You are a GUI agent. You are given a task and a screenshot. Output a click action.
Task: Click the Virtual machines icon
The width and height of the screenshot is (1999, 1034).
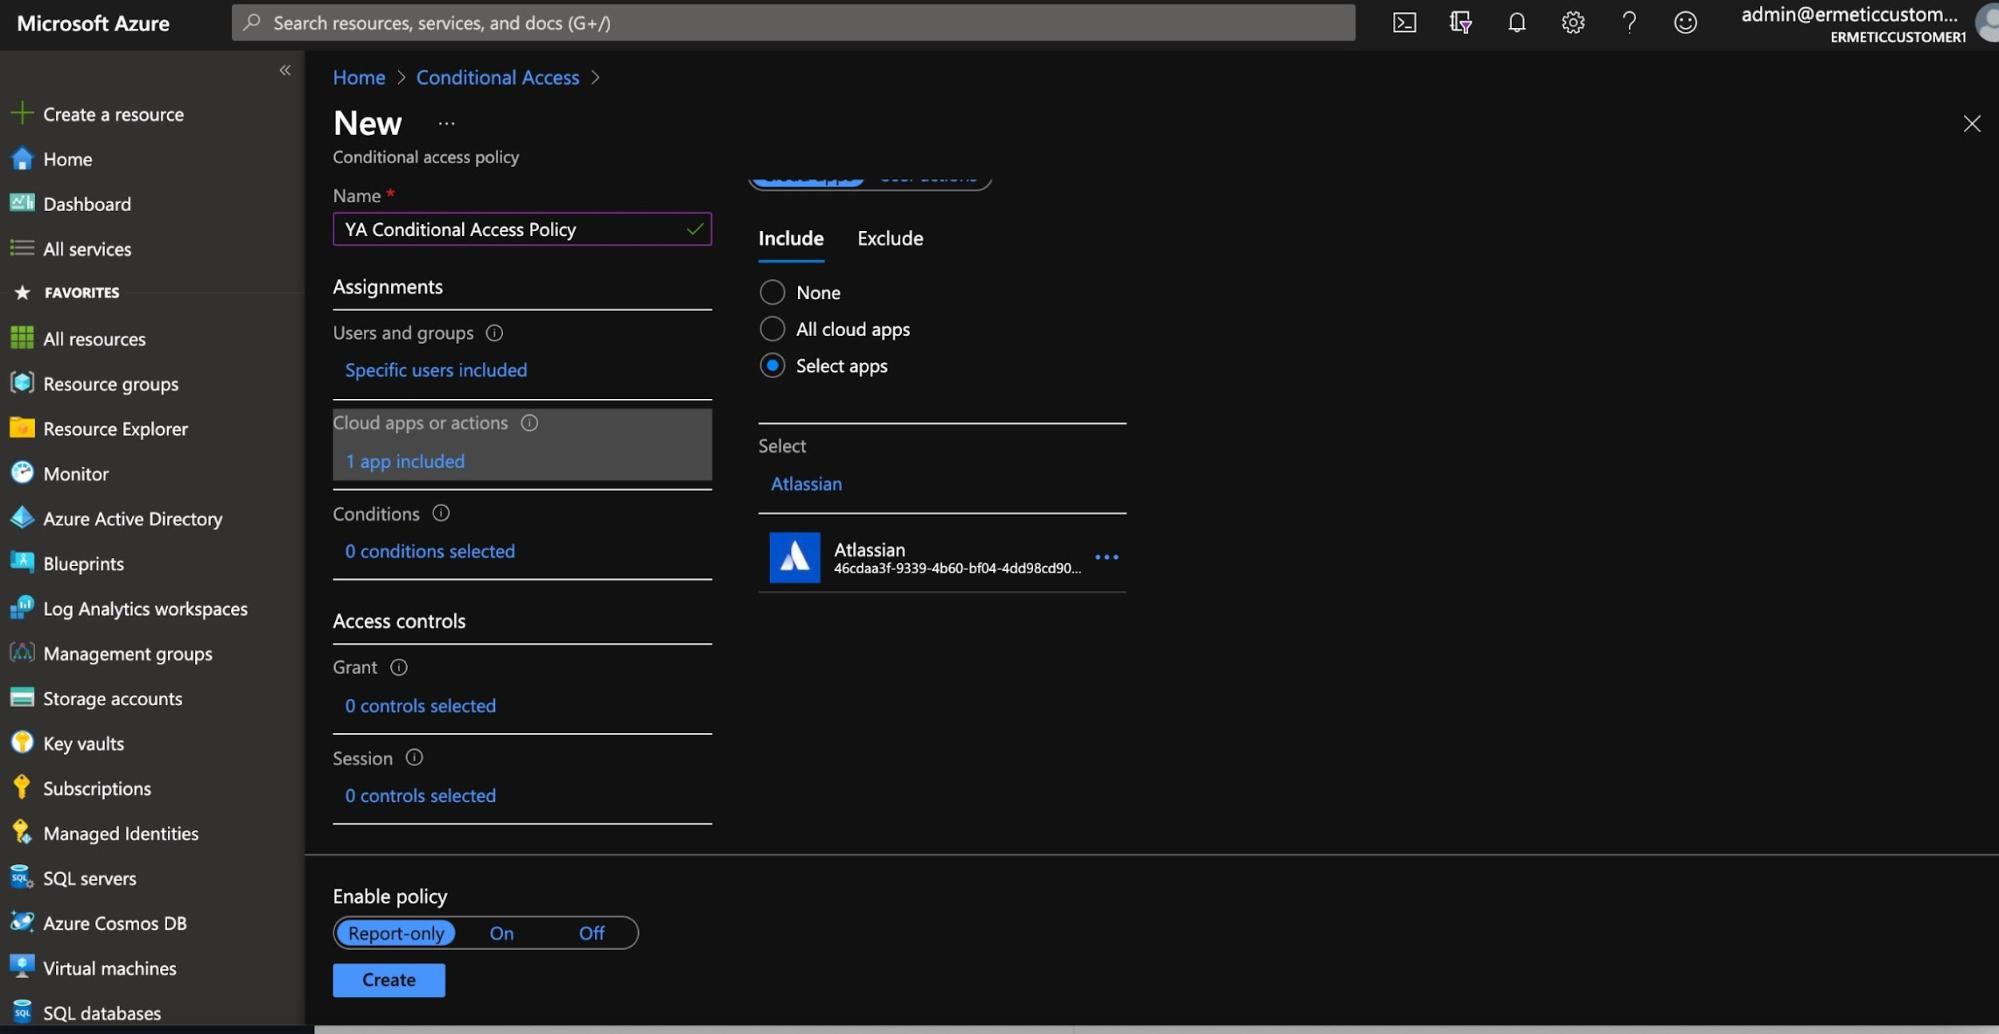[x=21, y=968]
